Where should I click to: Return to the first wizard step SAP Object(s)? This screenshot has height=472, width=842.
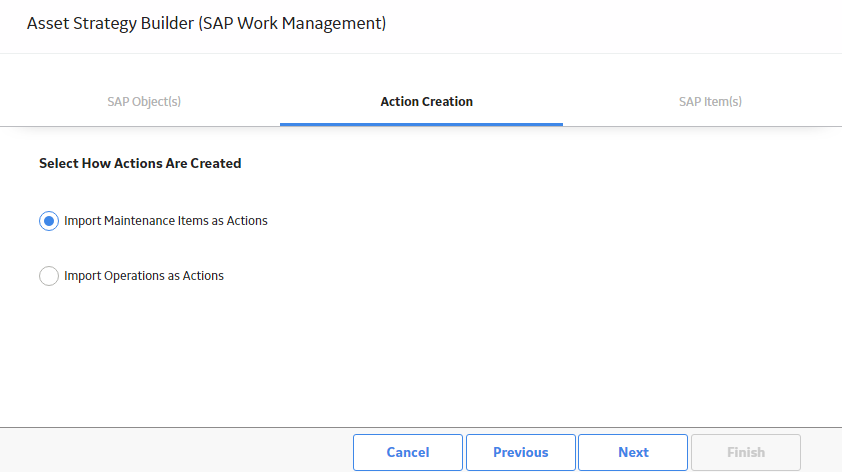pyautogui.click(x=144, y=101)
